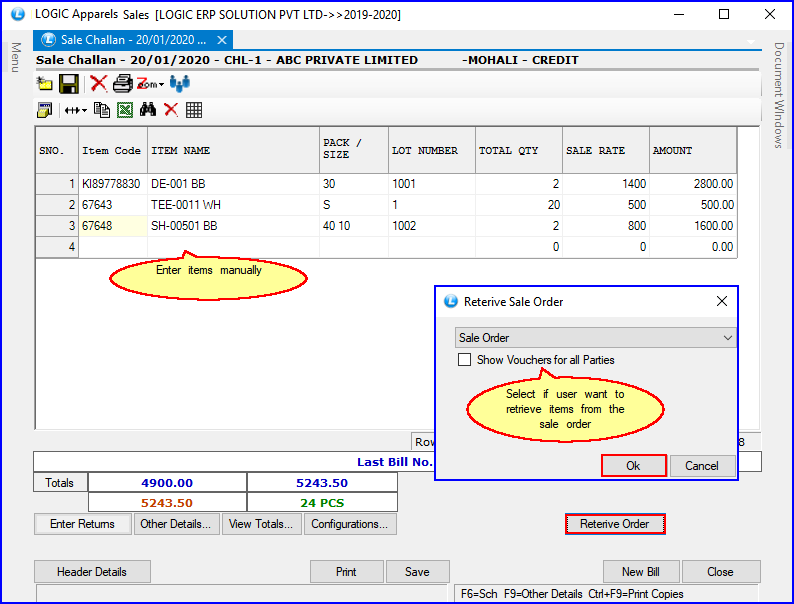
Task: Click the TOTAL QTY column header
Action: [x=519, y=150]
